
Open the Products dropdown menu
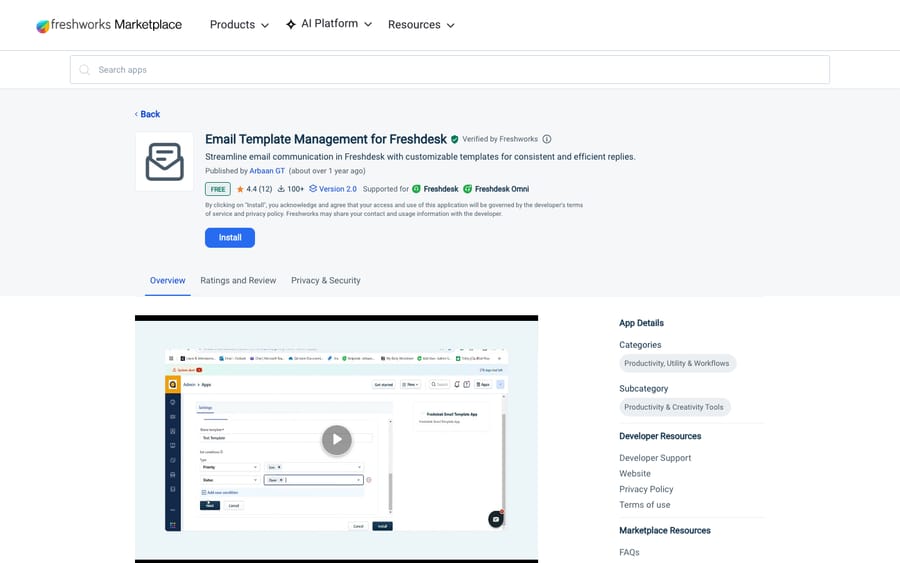(239, 25)
